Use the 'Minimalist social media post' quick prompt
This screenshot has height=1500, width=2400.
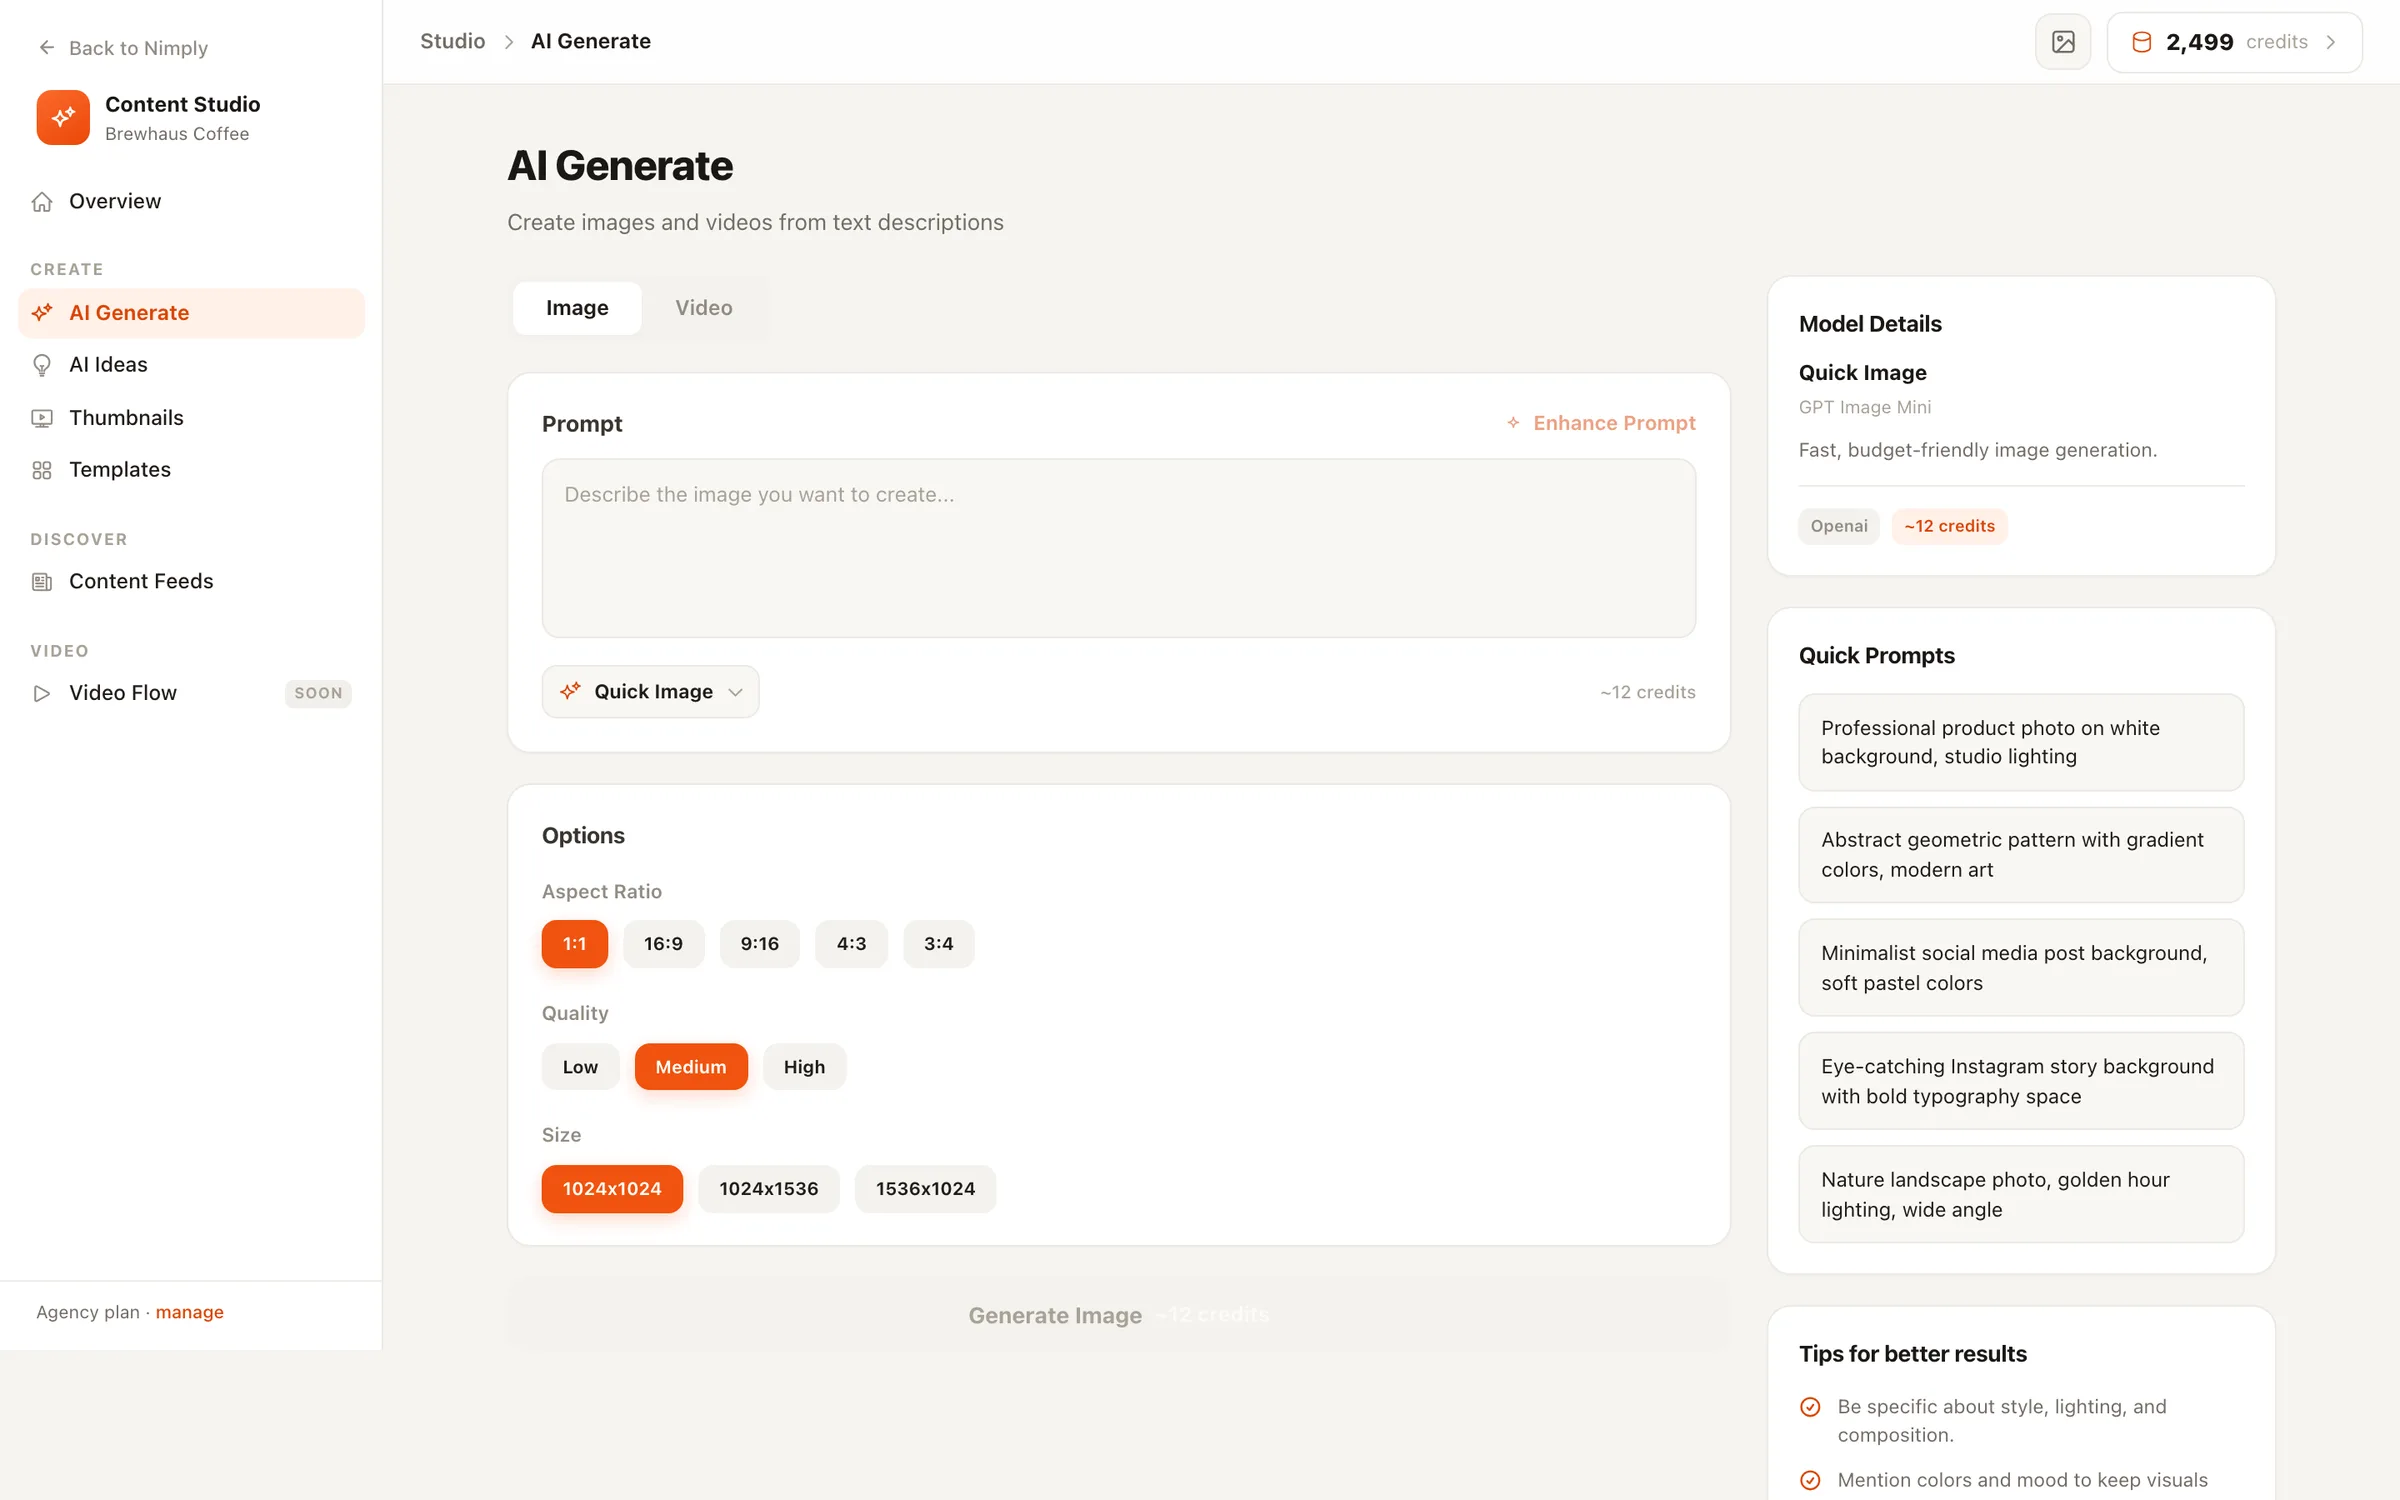click(2021, 968)
